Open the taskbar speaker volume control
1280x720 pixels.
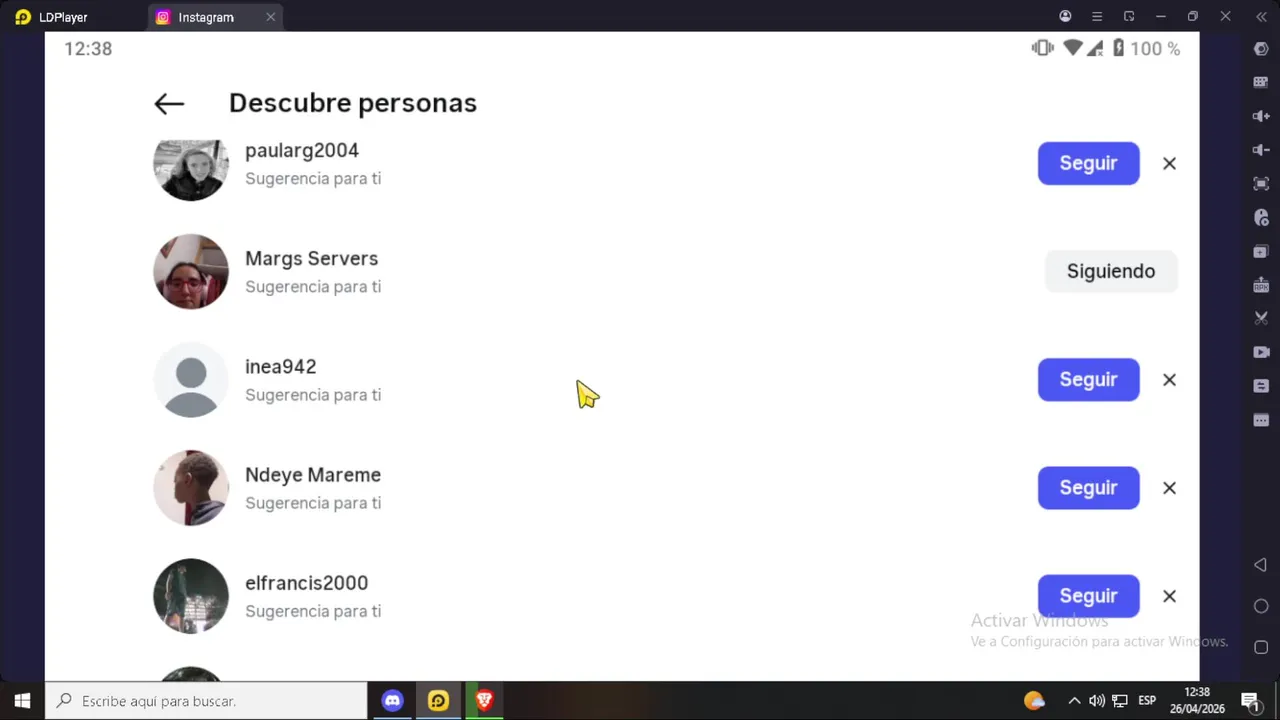pos(1097,701)
